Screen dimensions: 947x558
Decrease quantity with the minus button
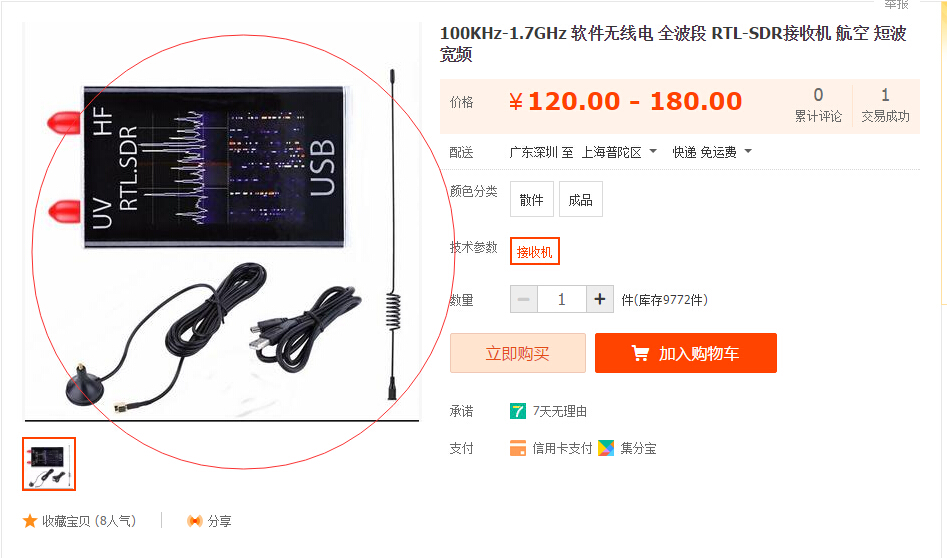524,299
